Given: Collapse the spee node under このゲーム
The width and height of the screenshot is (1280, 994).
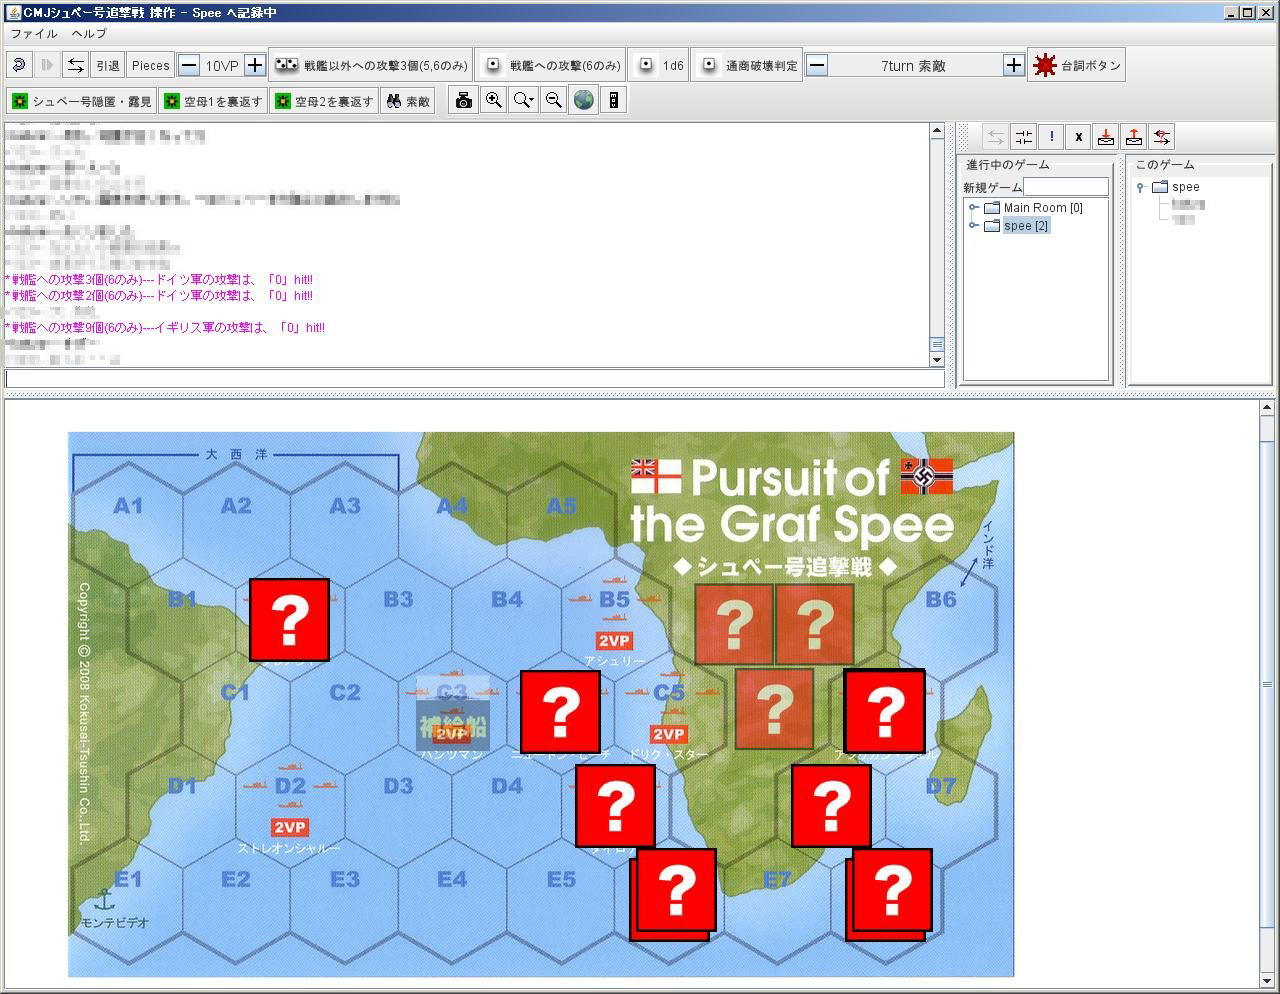Looking at the screenshot, I should coord(1141,187).
